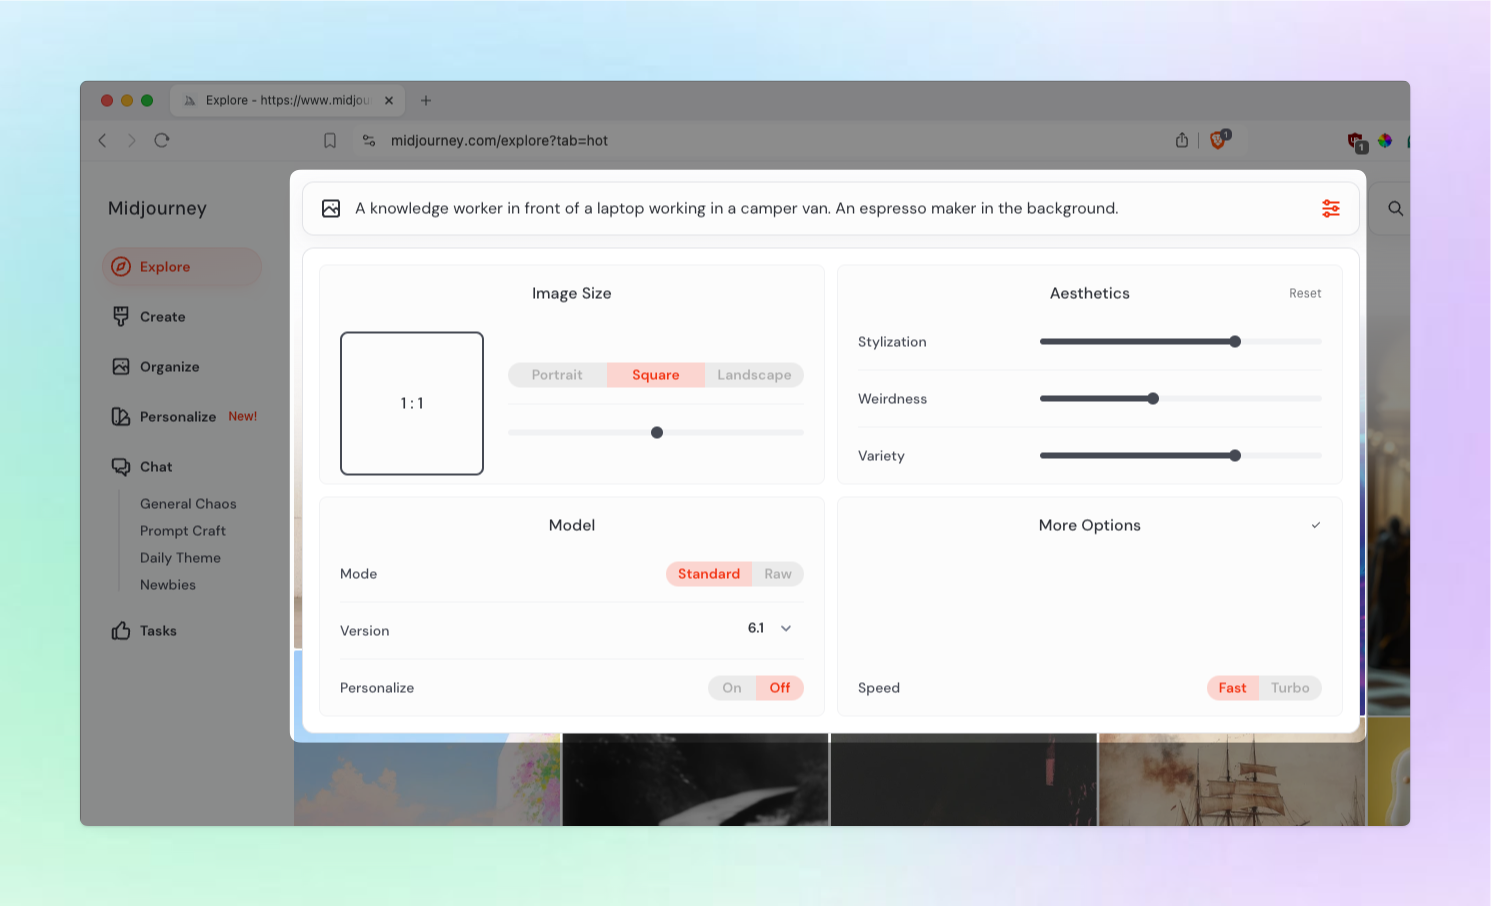Click the Chat bubbles icon
This screenshot has width=1491, height=906.
pyautogui.click(x=121, y=466)
